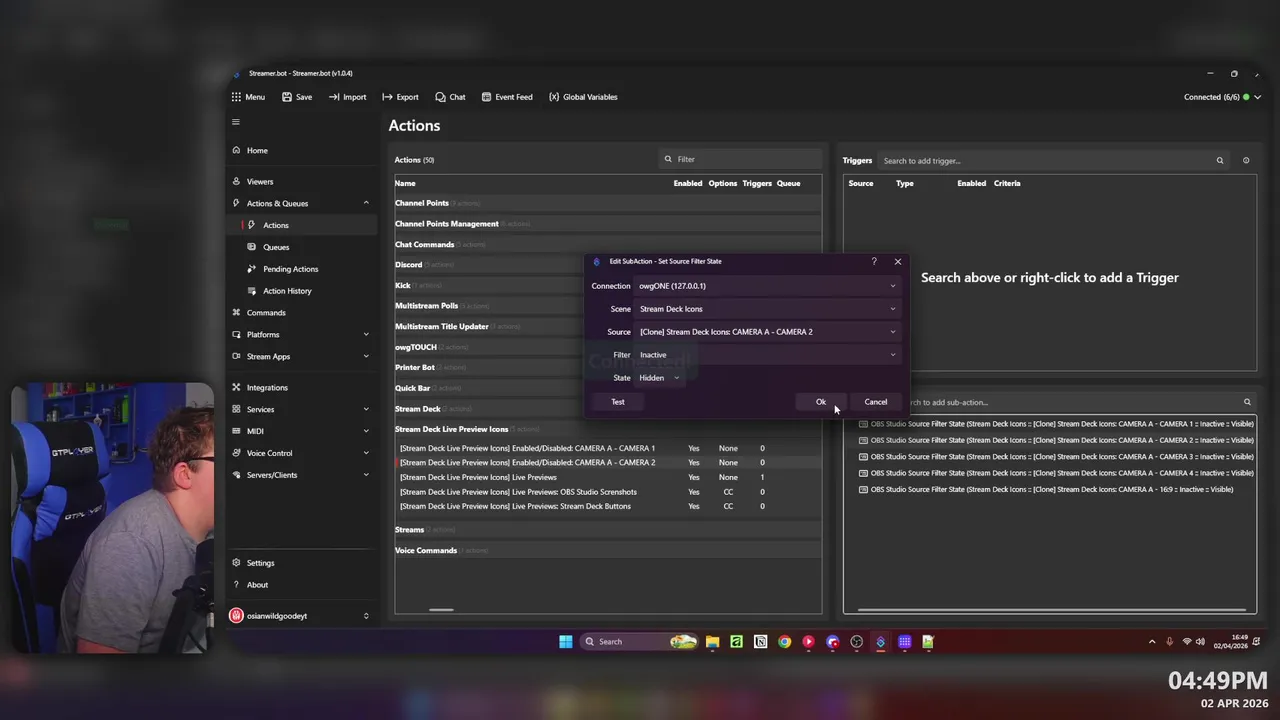Click the actions list horizontal scrollbar
This screenshot has height=720, width=1280.
[x=441, y=609]
